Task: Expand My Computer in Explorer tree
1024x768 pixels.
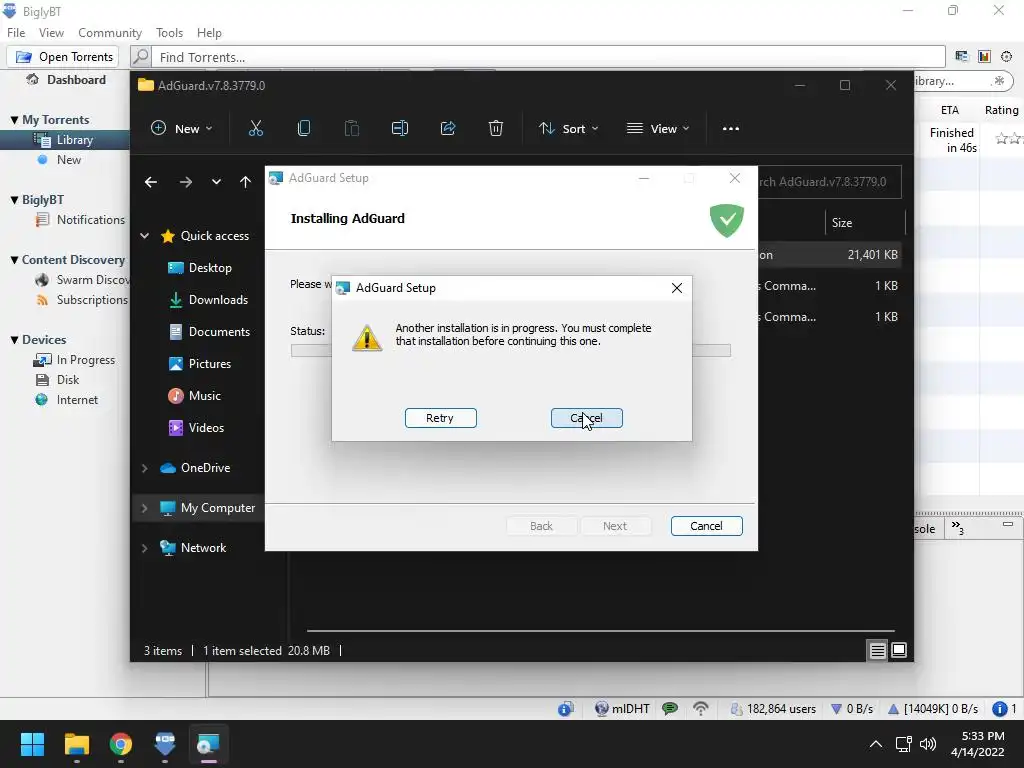Action: (x=144, y=508)
